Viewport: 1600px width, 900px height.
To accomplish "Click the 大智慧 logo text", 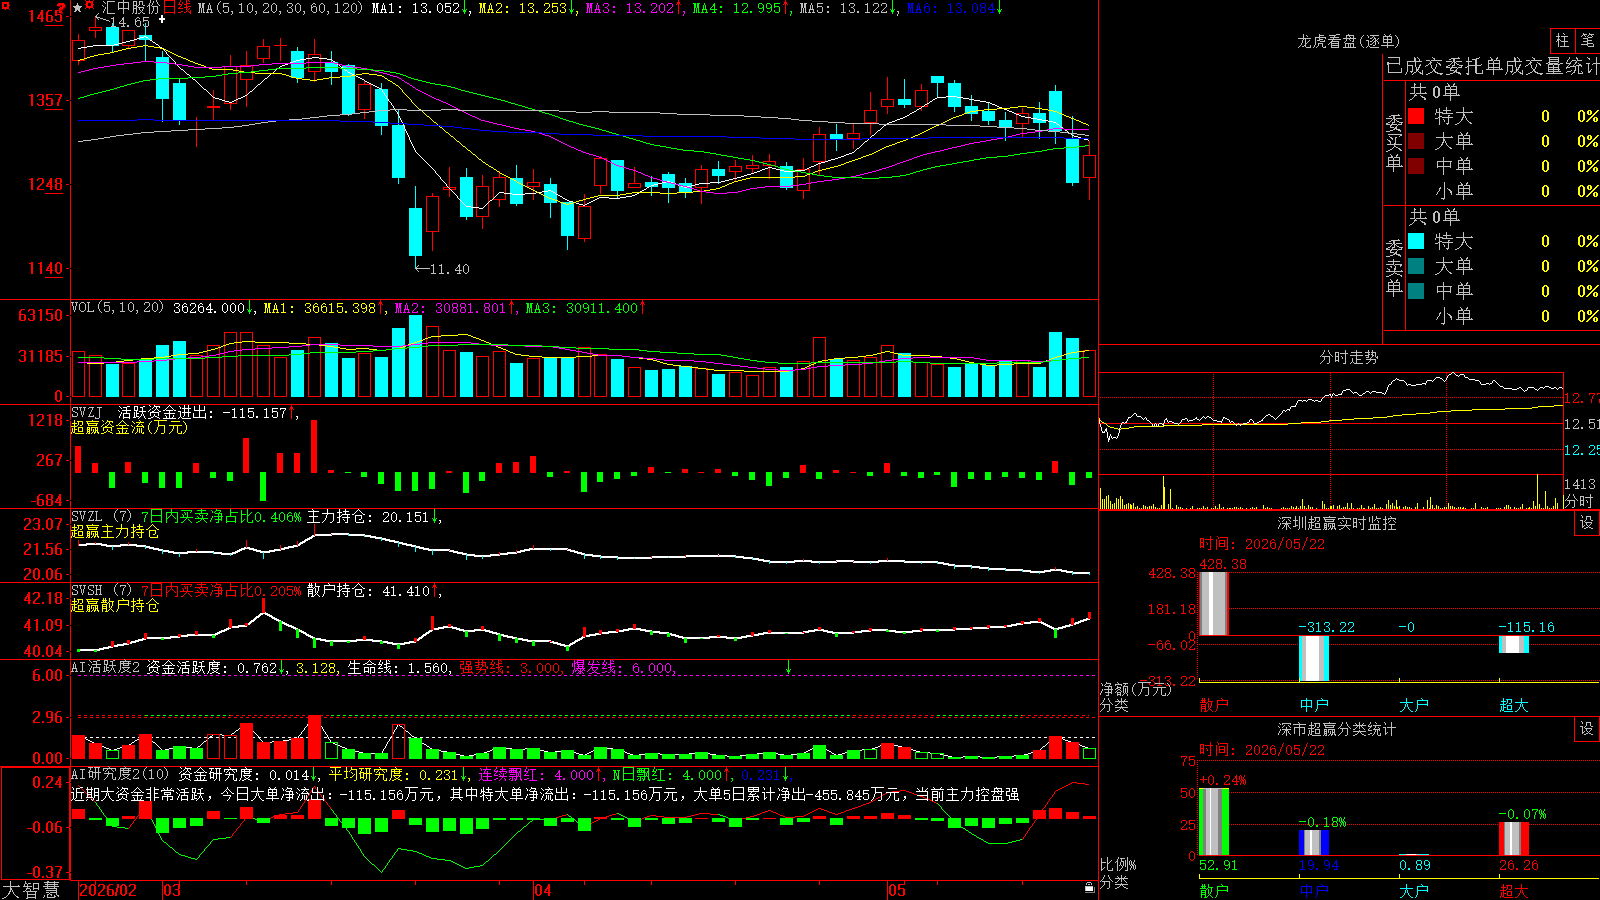I will 32,890.
